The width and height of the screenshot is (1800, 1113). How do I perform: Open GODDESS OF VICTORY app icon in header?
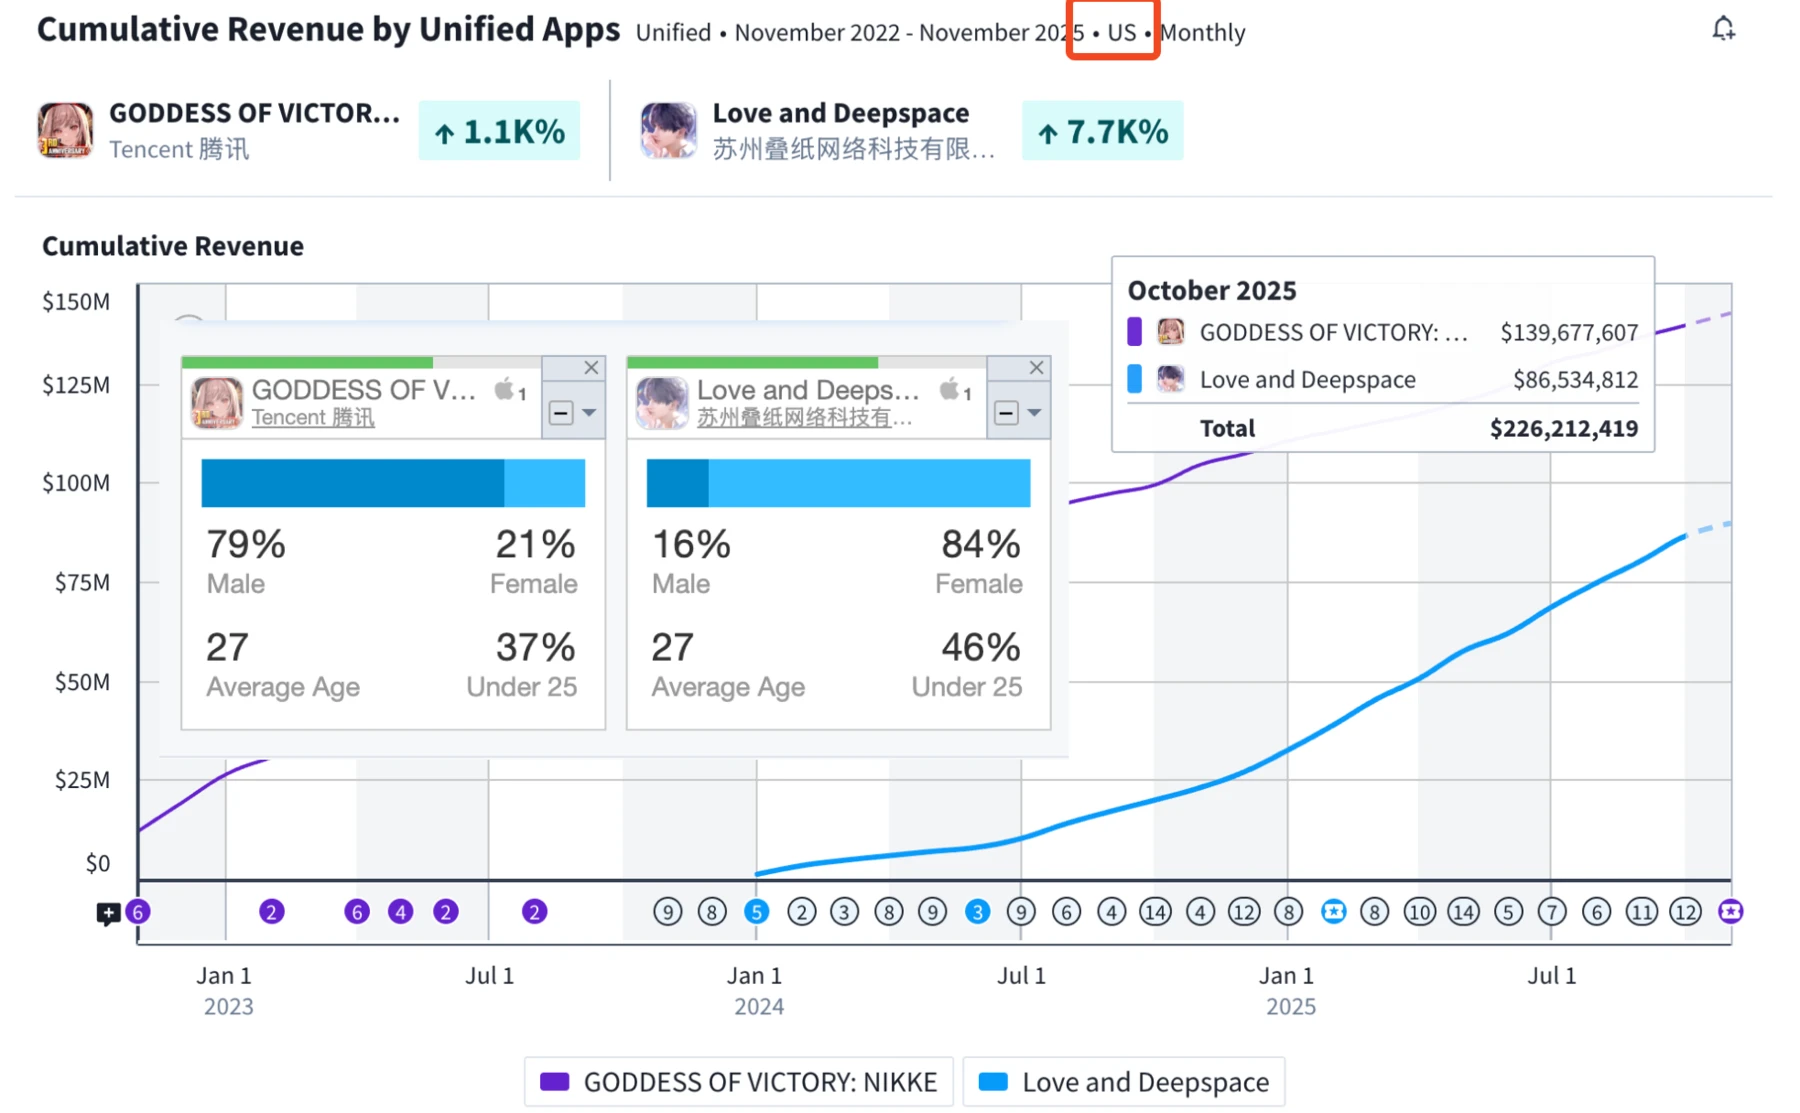66,130
